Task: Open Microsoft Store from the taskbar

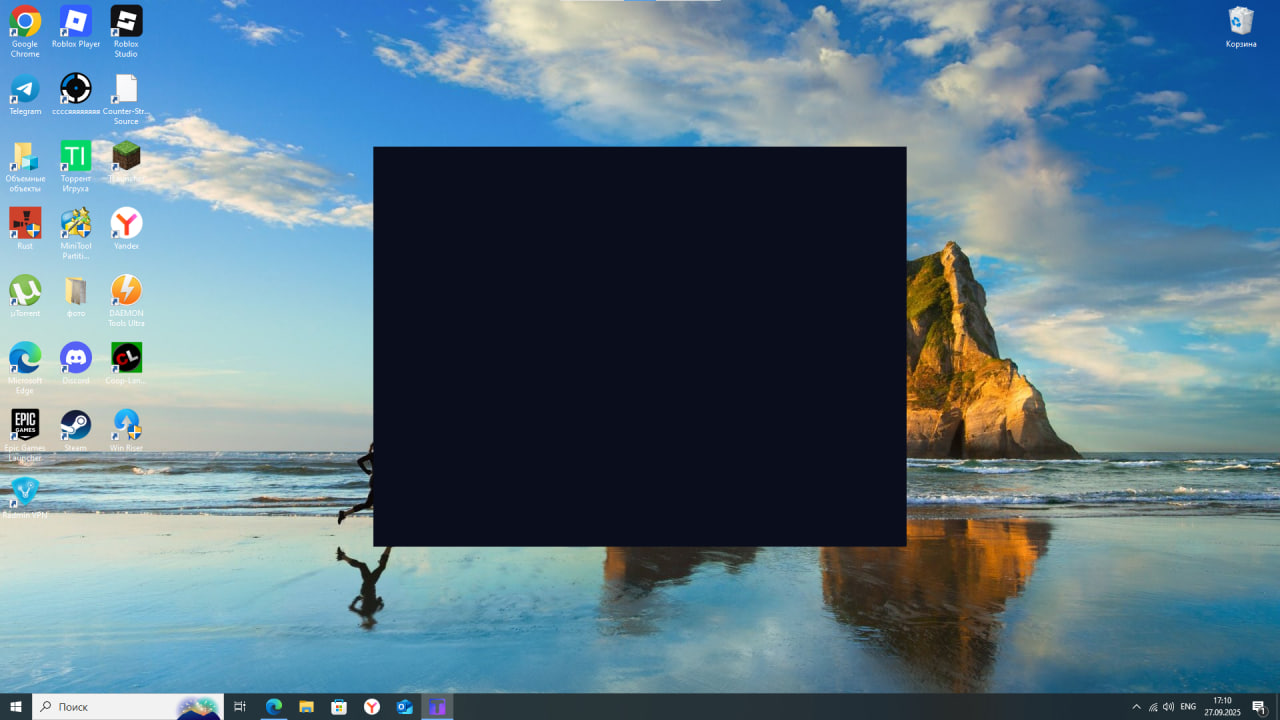Action: pos(339,707)
